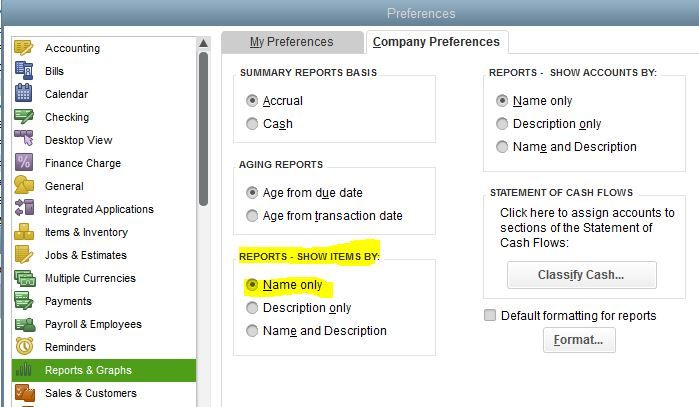Choose Age from transaction date option

[252, 215]
